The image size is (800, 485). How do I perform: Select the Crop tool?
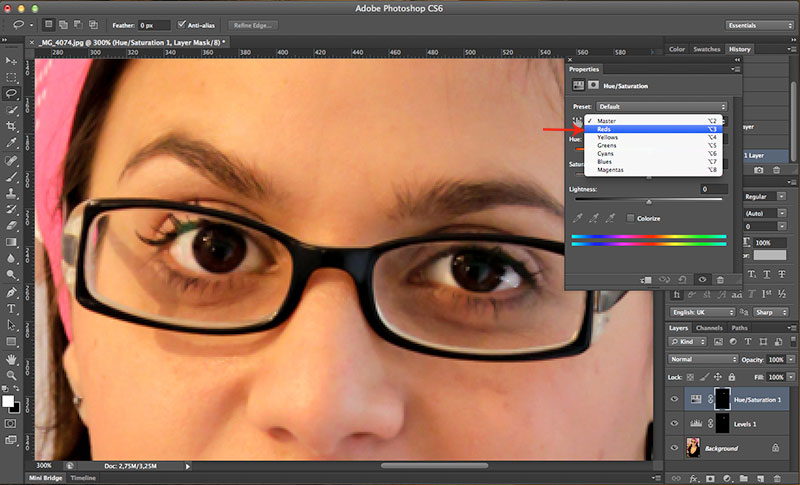click(11, 126)
